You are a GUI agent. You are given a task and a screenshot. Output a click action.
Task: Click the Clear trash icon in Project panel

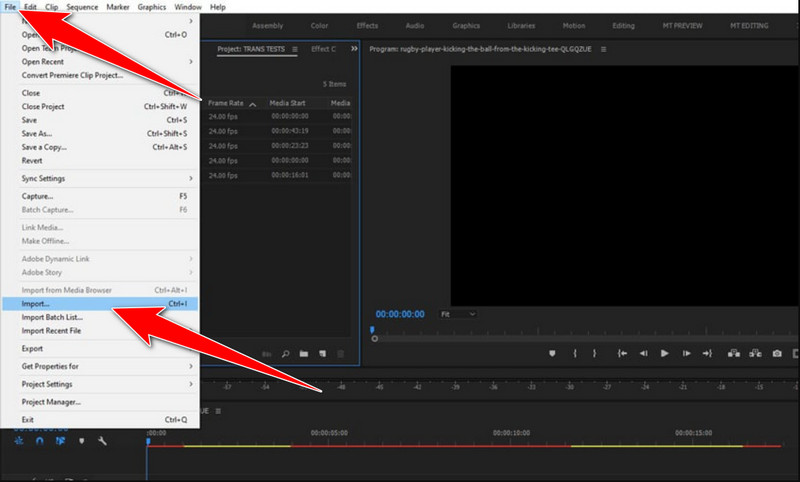341,353
